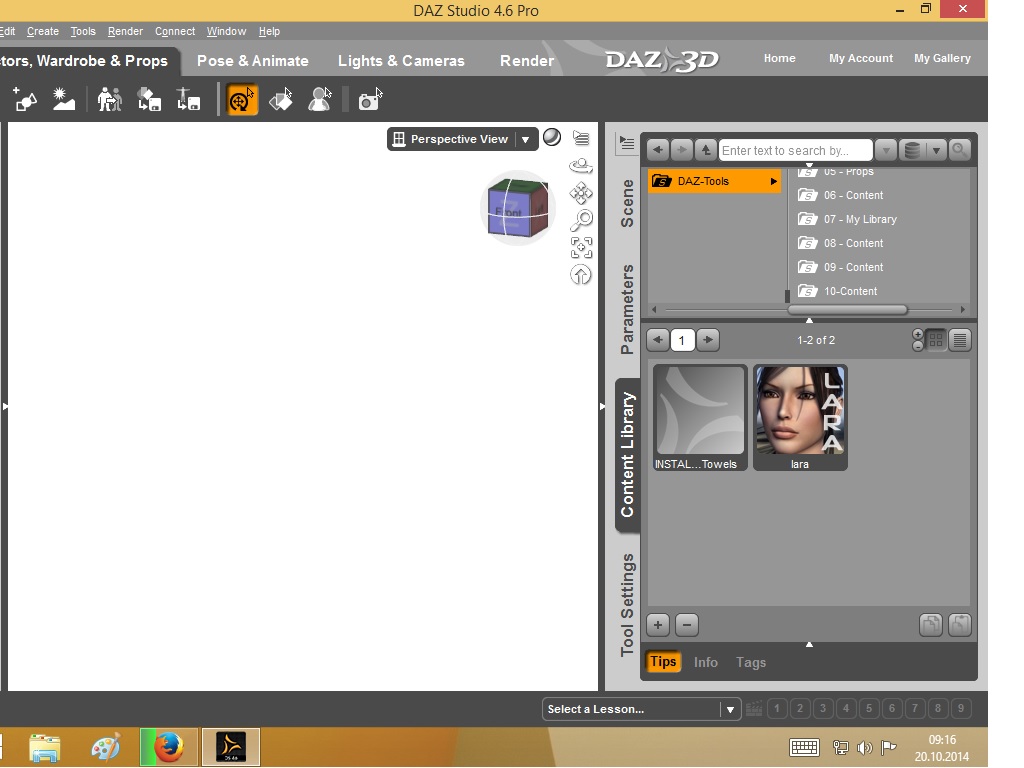Switch to icon grid view
The width and height of the screenshot is (1024, 768).
click(936, 340)
